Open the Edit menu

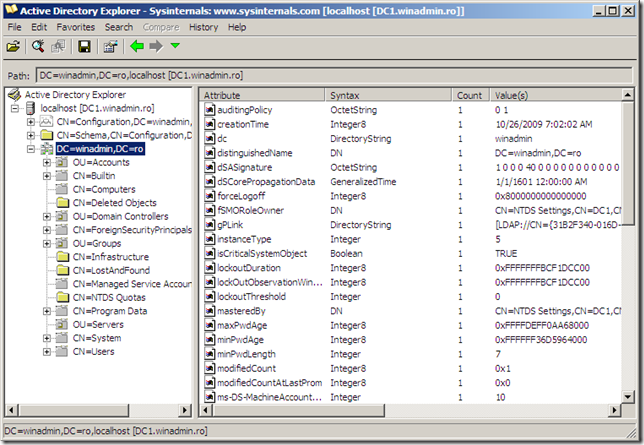click(39, 27)
